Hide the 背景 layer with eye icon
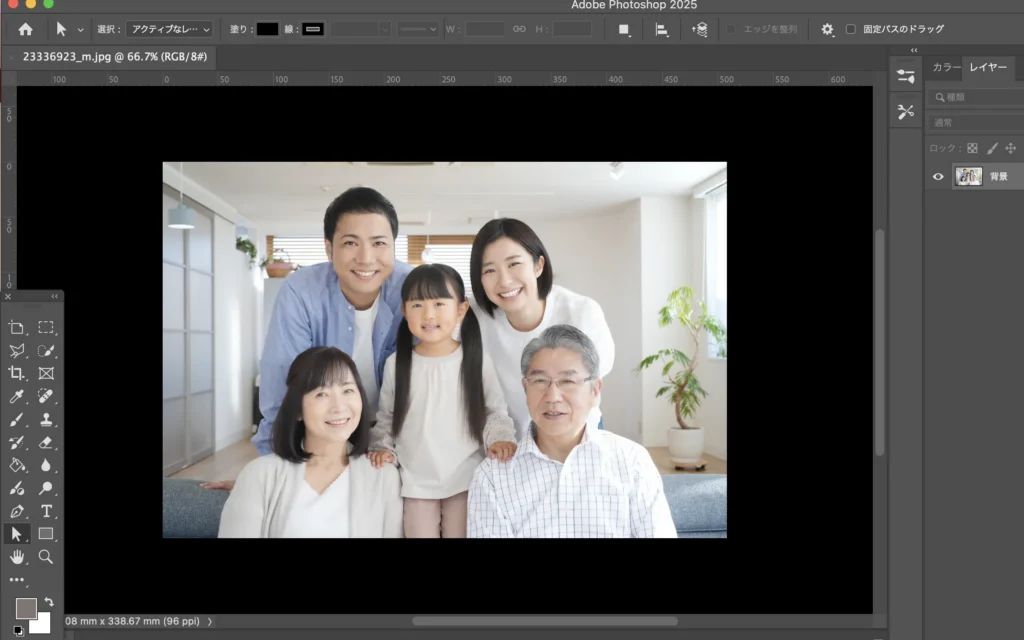1024x640 pixels. click(938, 177)
